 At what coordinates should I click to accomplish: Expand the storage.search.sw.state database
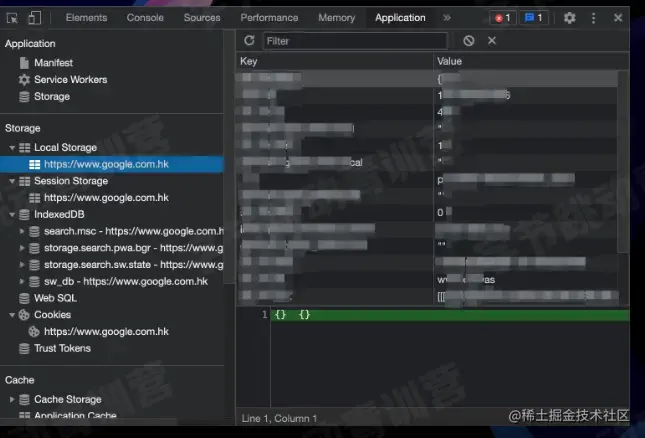point(22,265)
